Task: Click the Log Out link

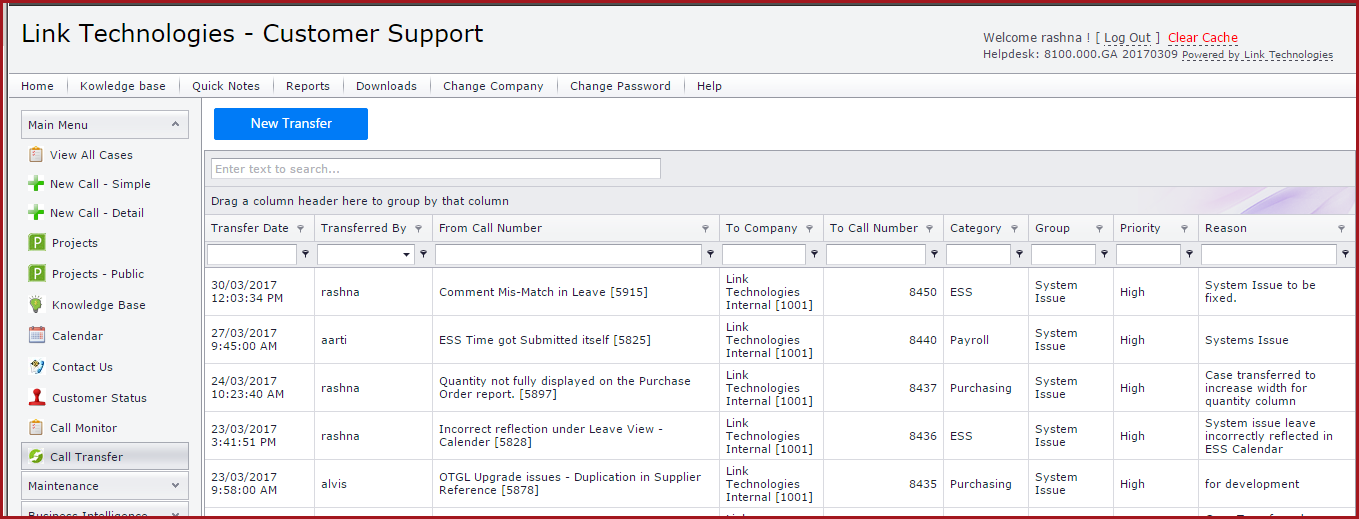Action: coord(1128,38)
